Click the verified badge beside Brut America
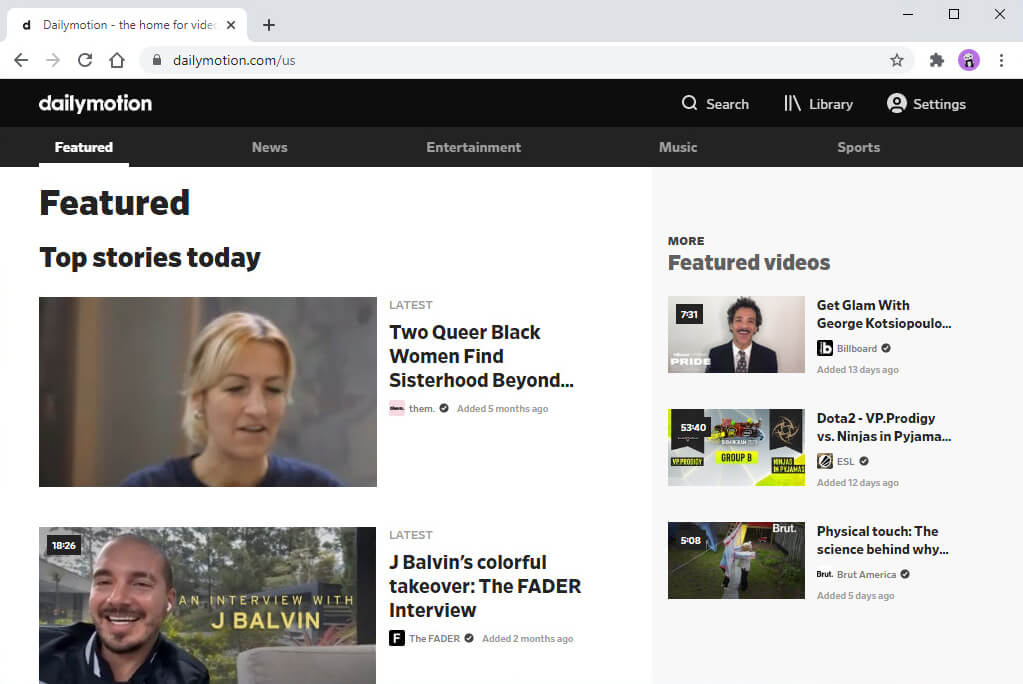The width and height of the screenshot is (1023, 684). coord(905,574)
